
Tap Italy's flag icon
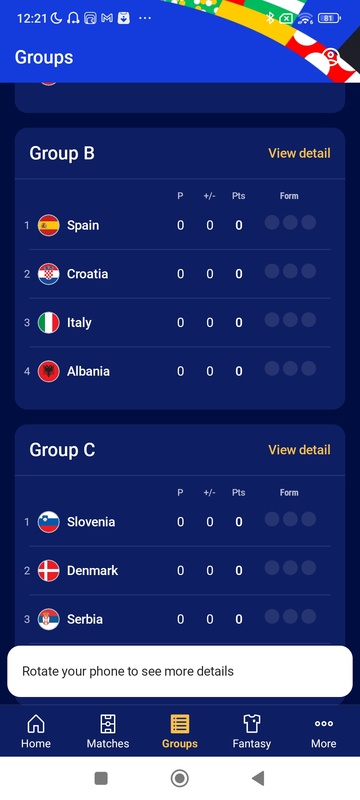tap(48, 322)
